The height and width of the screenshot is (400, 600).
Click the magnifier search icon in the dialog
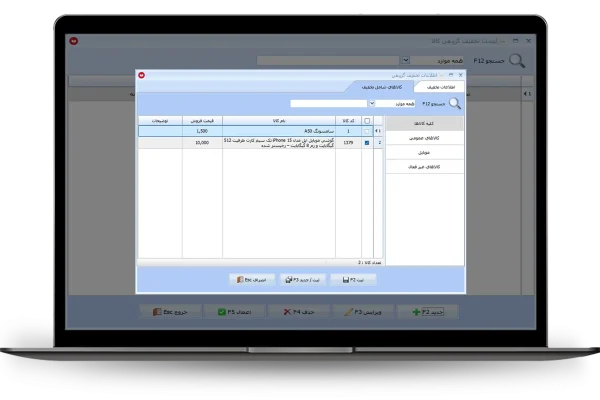tap(455, 103)
